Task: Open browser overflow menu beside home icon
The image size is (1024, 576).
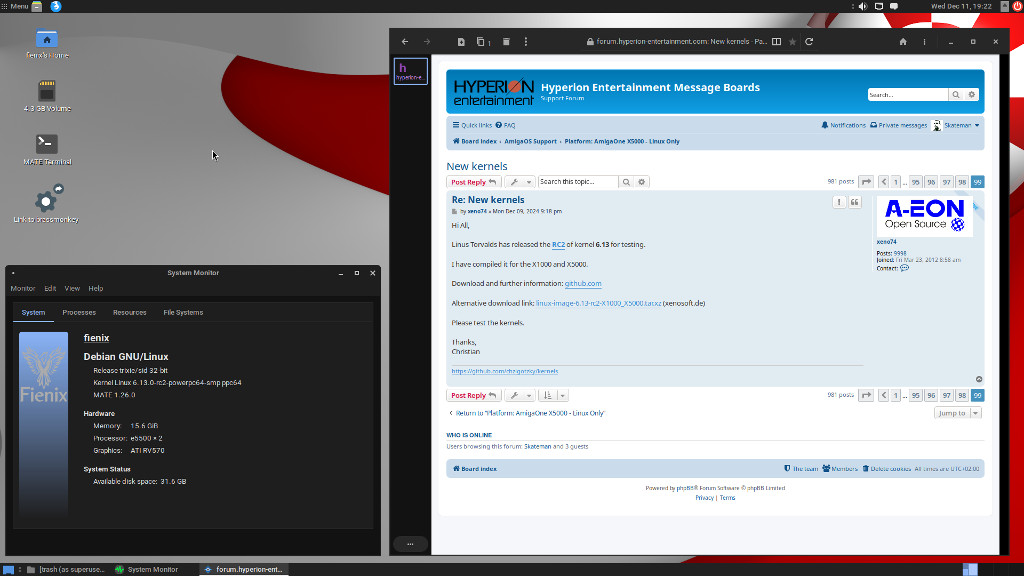Action: coord(924,42)
